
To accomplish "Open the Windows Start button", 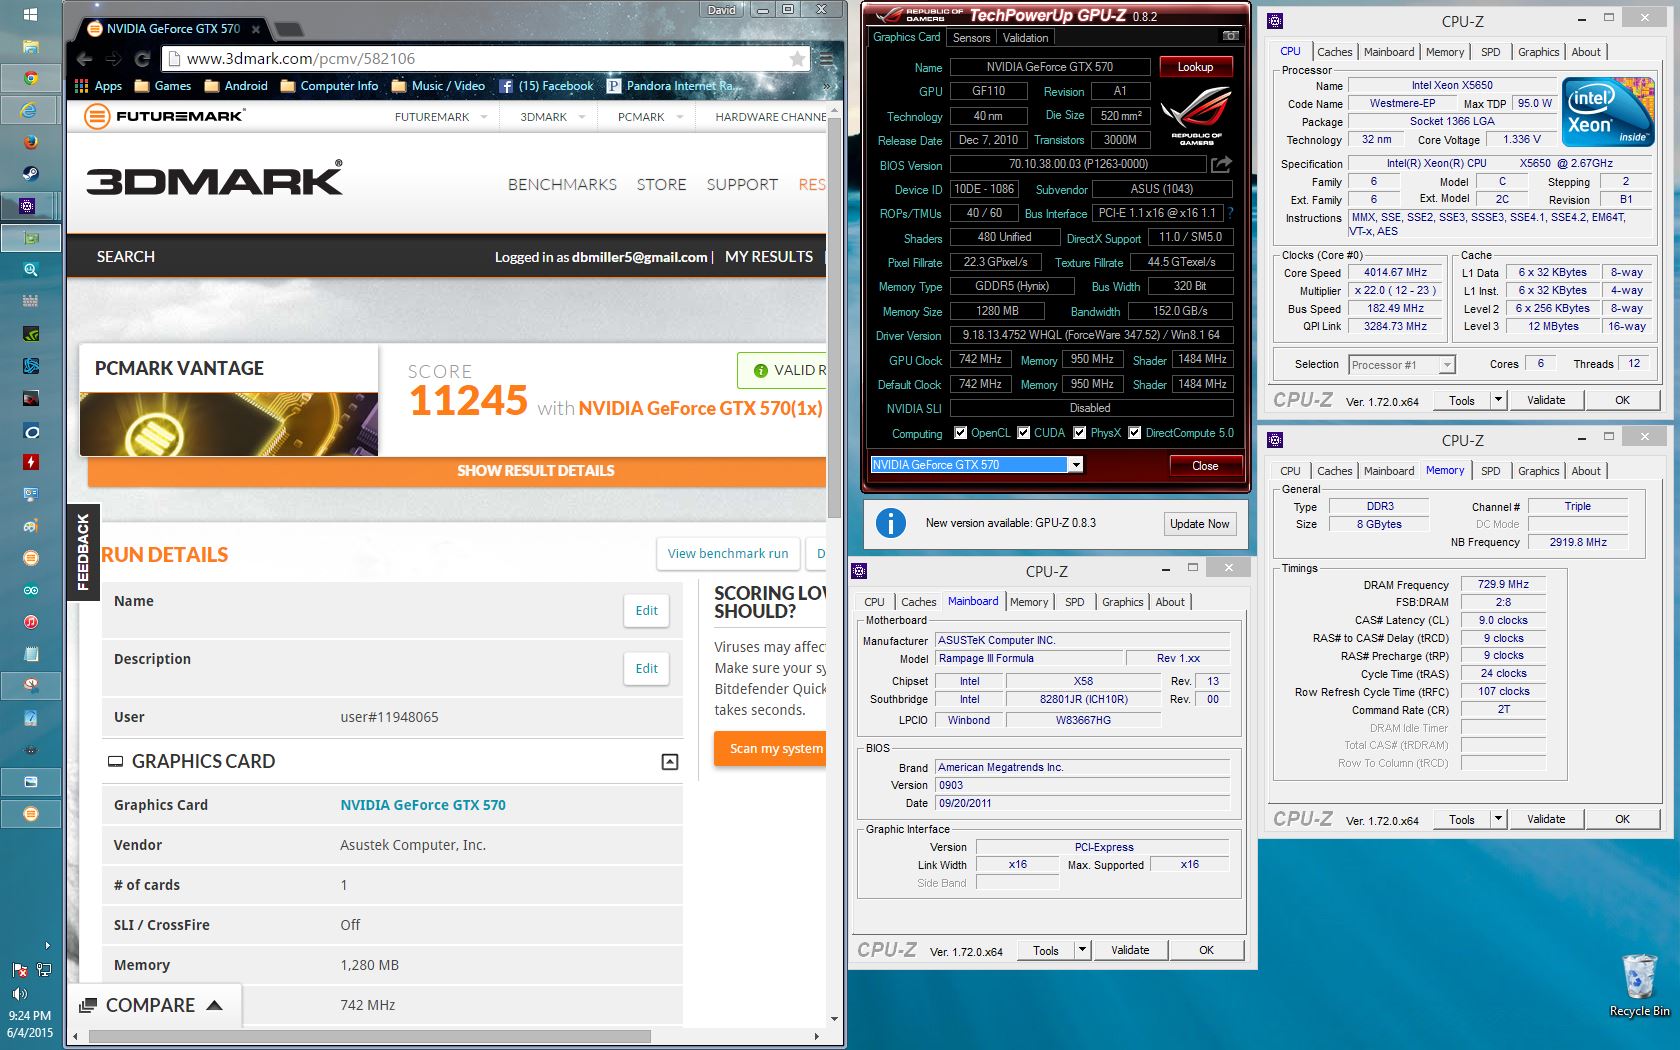I will pyautogui.click(x=30, y=14).
